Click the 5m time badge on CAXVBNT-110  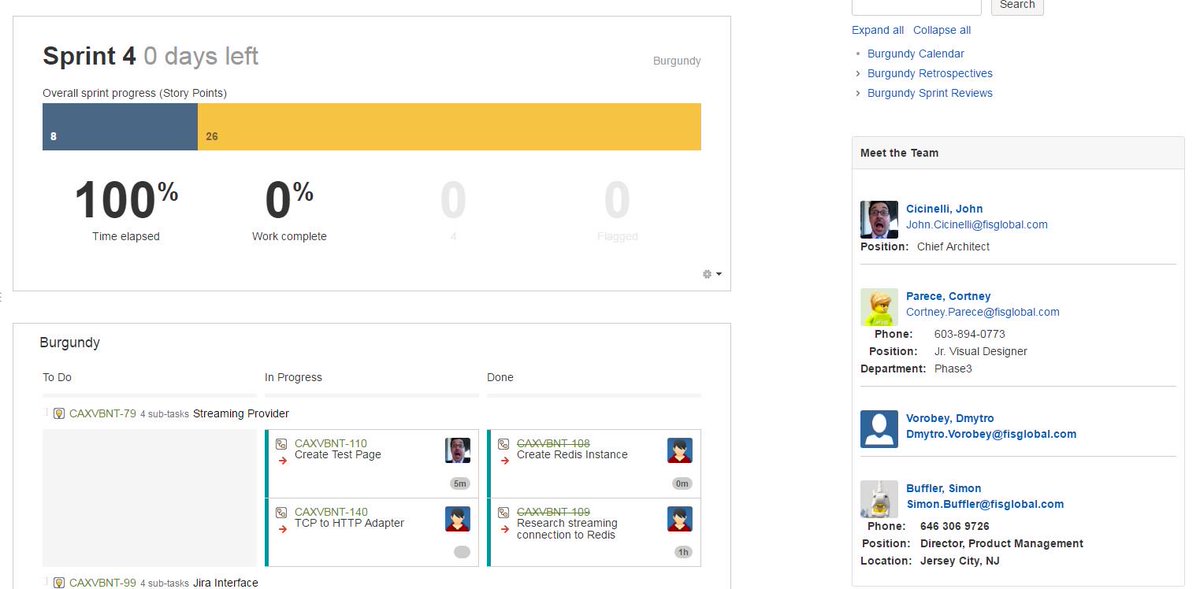(x=460, y=484)
